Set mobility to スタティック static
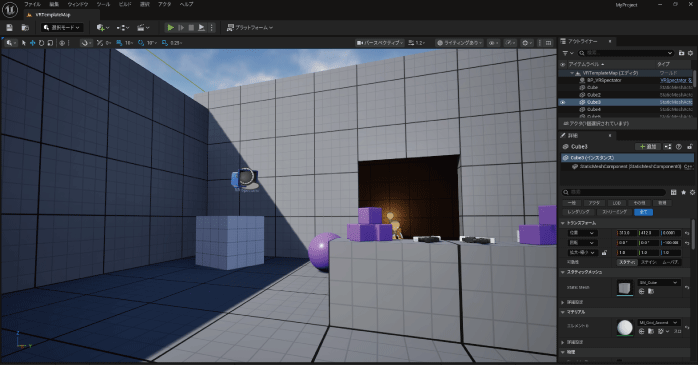 [x=627, y=262]
